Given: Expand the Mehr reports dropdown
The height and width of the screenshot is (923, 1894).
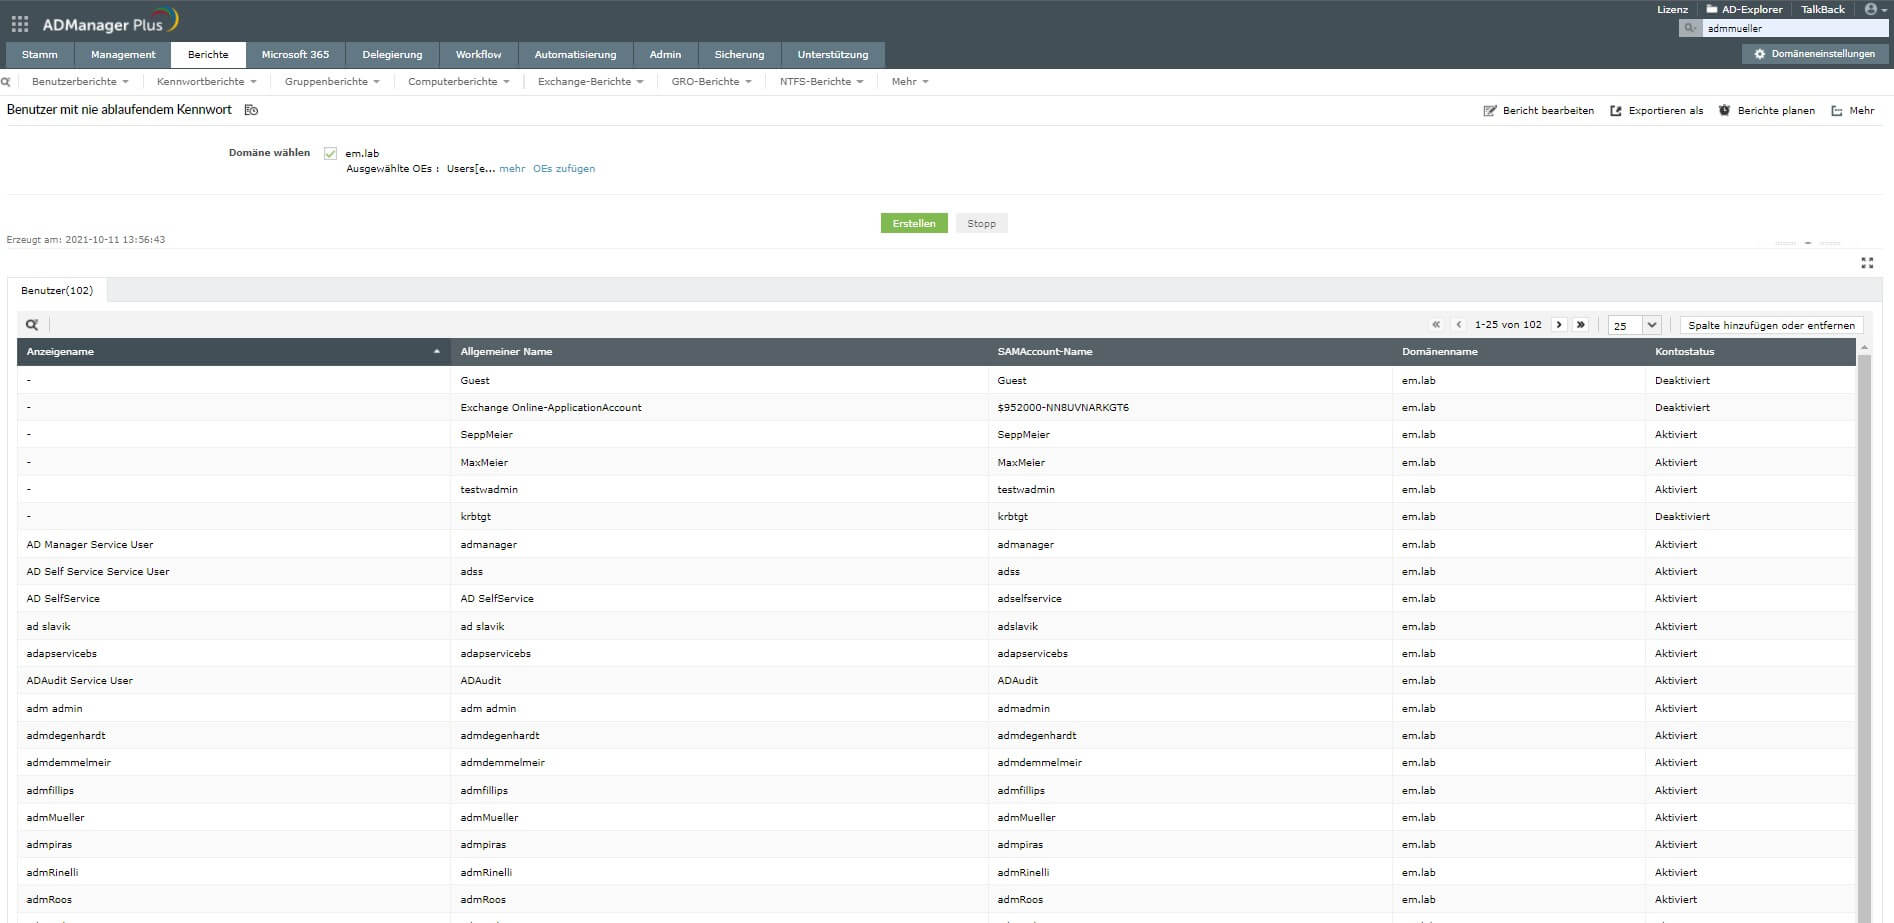Looking at the screenshot, I should coord(910,82).
